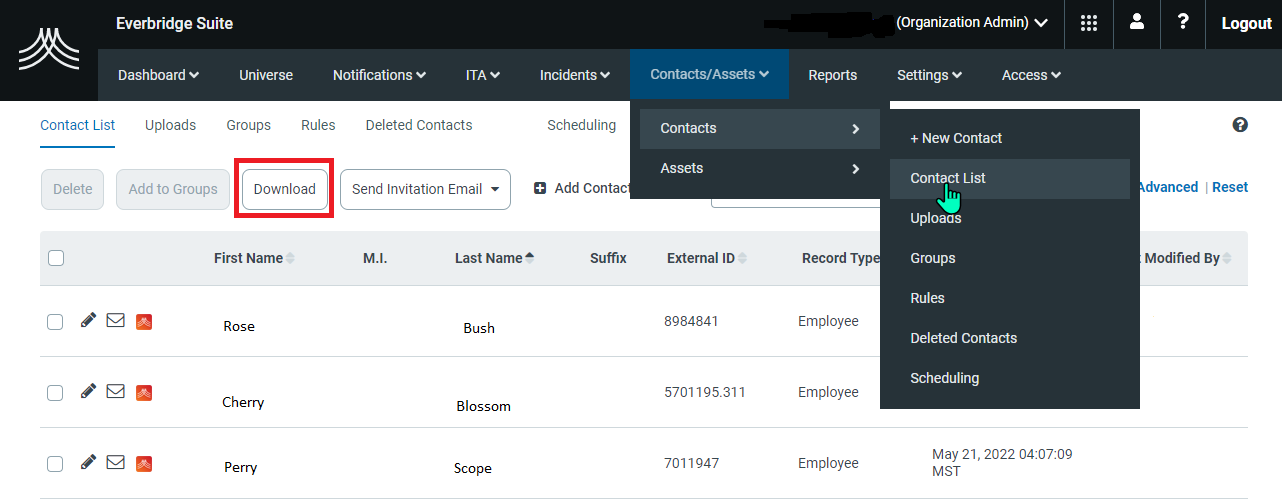Switch to the Scheduling tab
The width and height of the screenshot is (1282, 499).
(581, 125)
